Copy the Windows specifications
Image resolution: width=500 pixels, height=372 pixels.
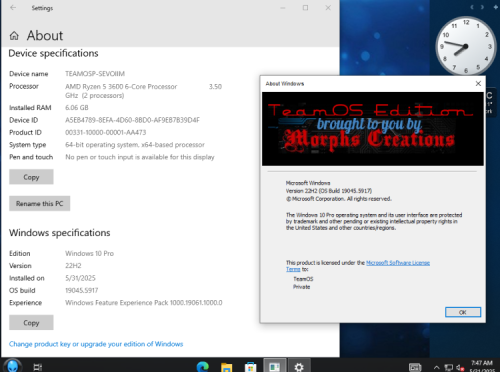(x=31, y=322)
